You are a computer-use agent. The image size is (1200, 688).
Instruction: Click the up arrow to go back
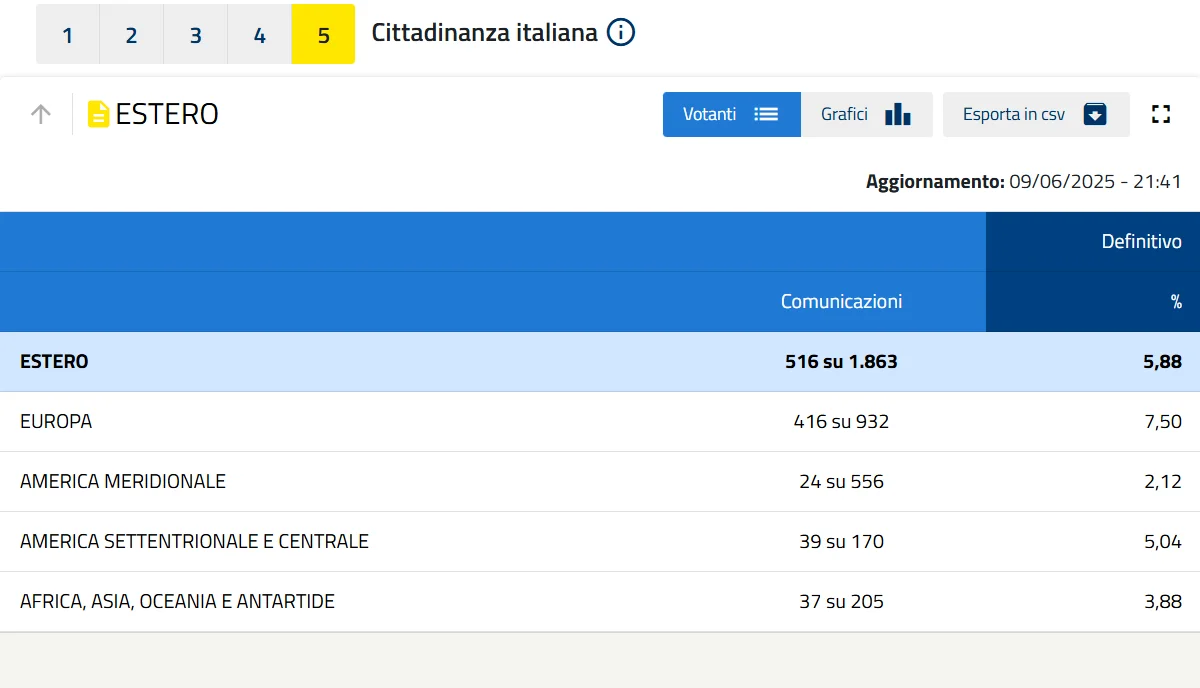(40, 114)
